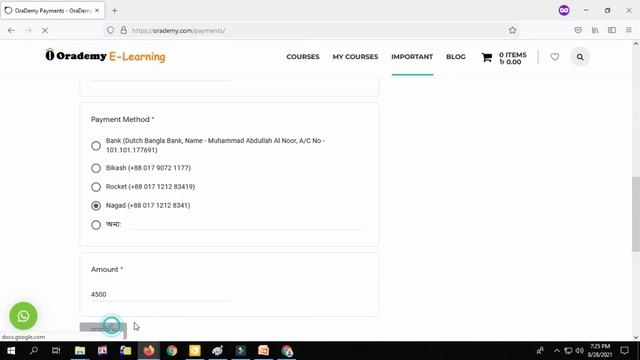Launch Google Chrome from the taskbar
This screenshot has height=360, width=640.
[x=172, y=351]
